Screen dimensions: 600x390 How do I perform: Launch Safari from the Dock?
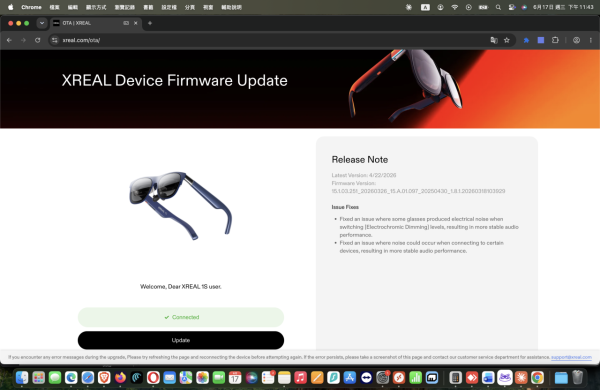[x=88, y=378]
